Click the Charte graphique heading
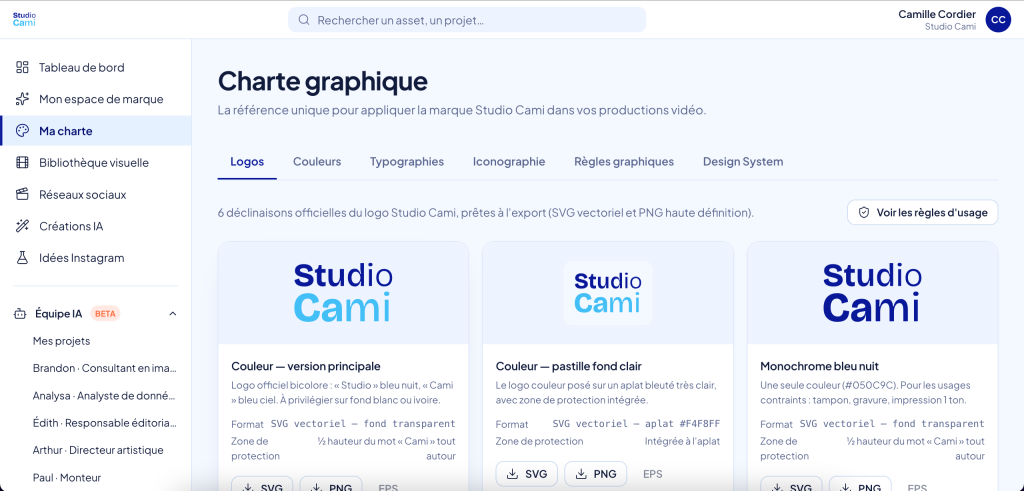This screenshot has width=1024, height=491. [323, 82]
